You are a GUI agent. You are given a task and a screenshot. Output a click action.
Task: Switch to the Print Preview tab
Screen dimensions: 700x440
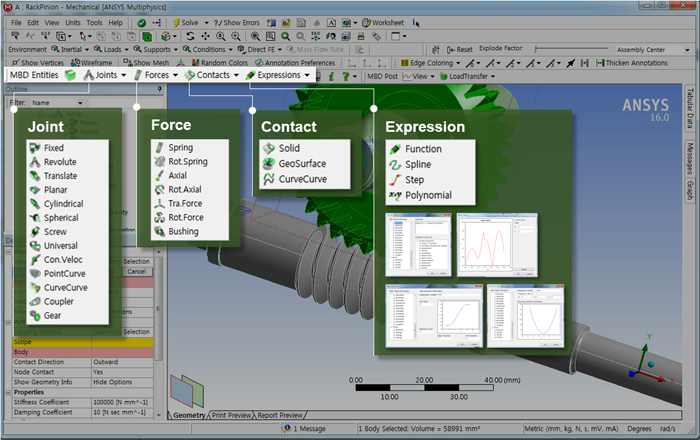coord(231,415)
